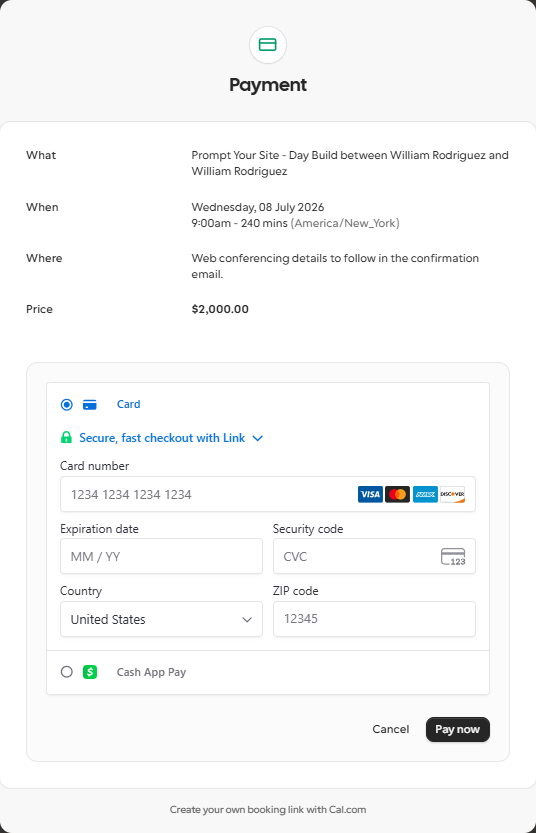Select the Cash App Pay radio button
536x833 pixels.
[66, 672]
